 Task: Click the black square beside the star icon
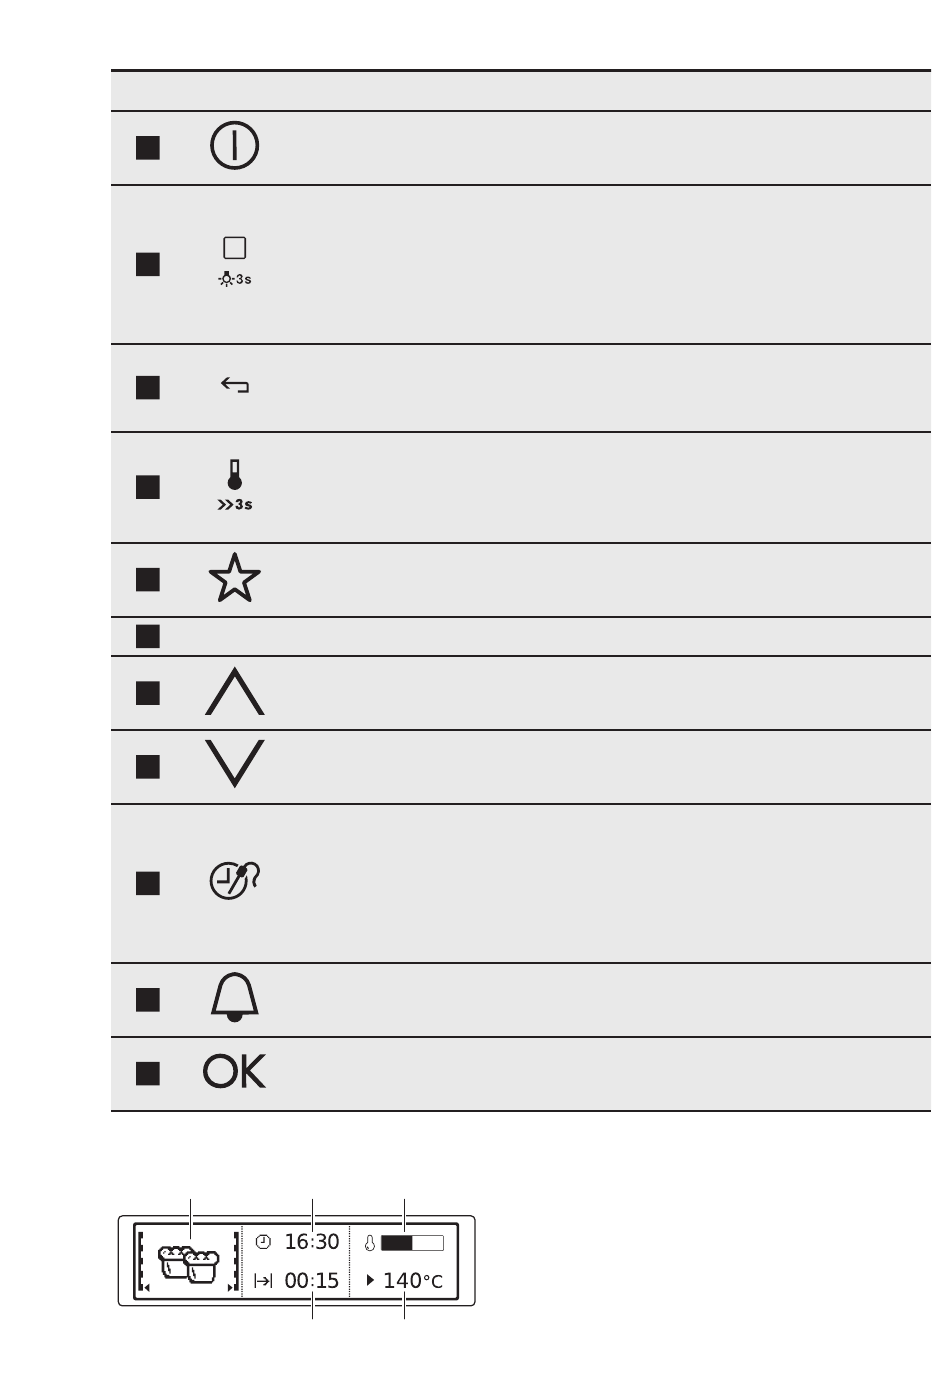(x=148, y=580)
